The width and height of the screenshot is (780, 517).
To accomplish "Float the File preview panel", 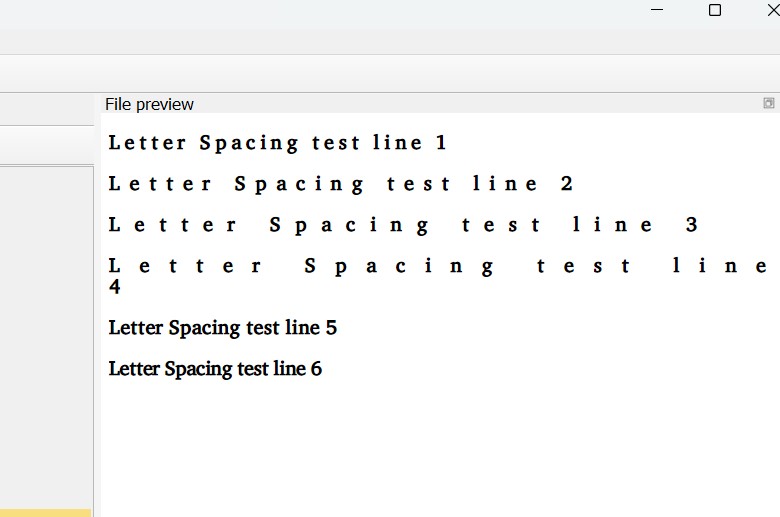I will coord(769,103).
